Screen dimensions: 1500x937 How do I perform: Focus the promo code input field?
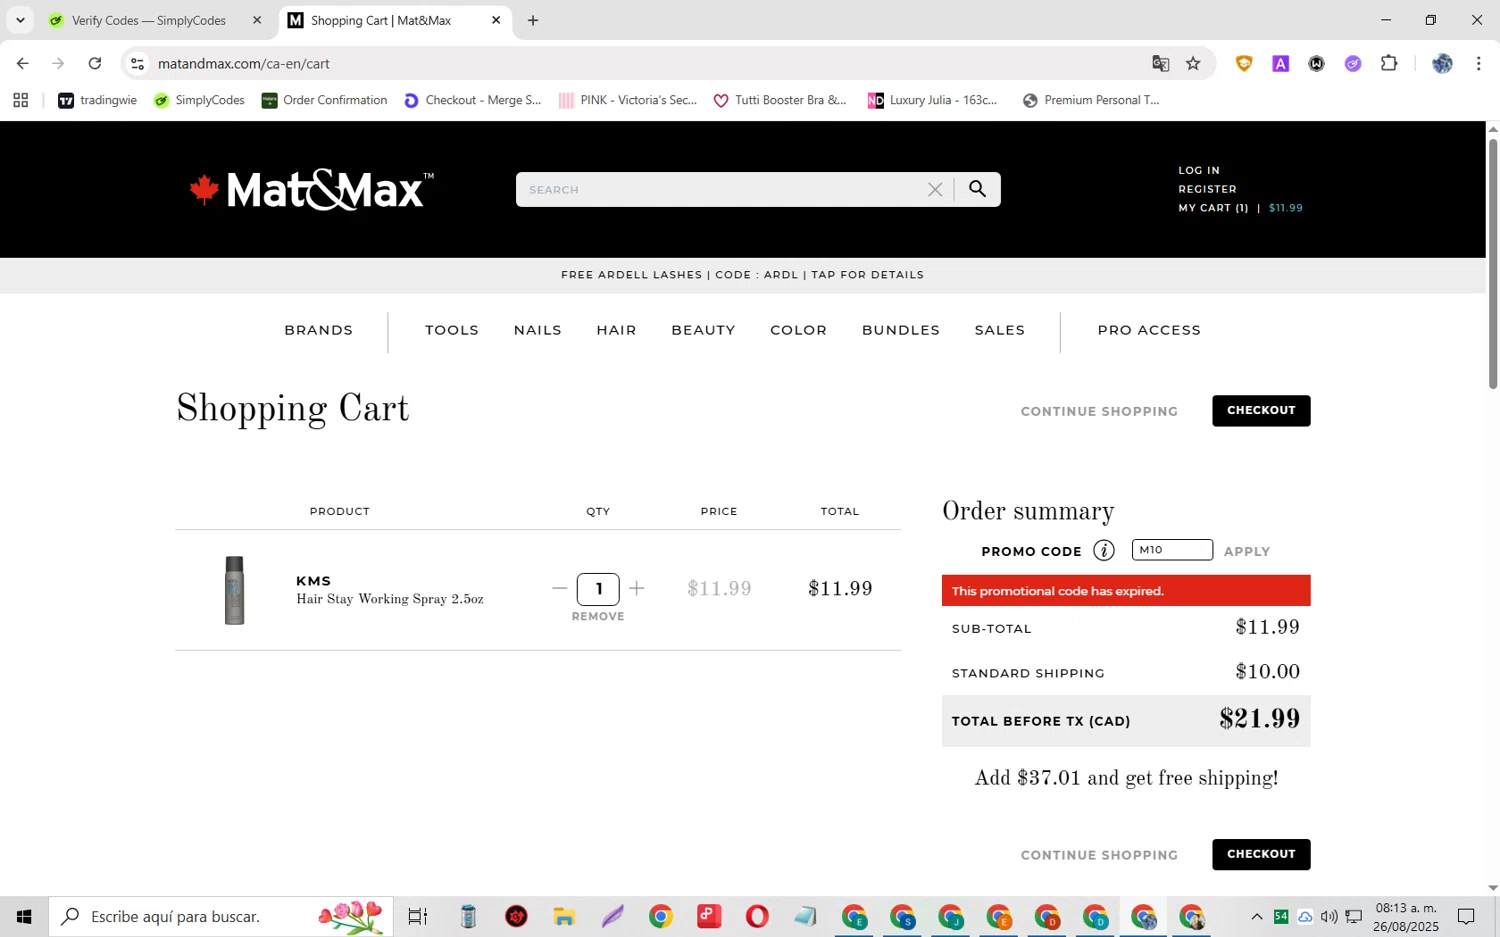(1172, 550)
